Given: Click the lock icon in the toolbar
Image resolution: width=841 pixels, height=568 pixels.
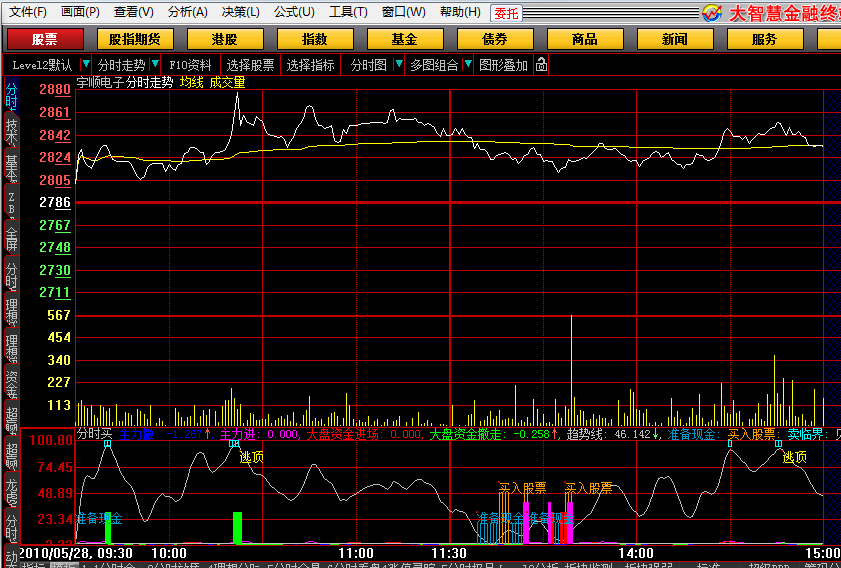Looking at the screenshot, I should coord(541,65).
